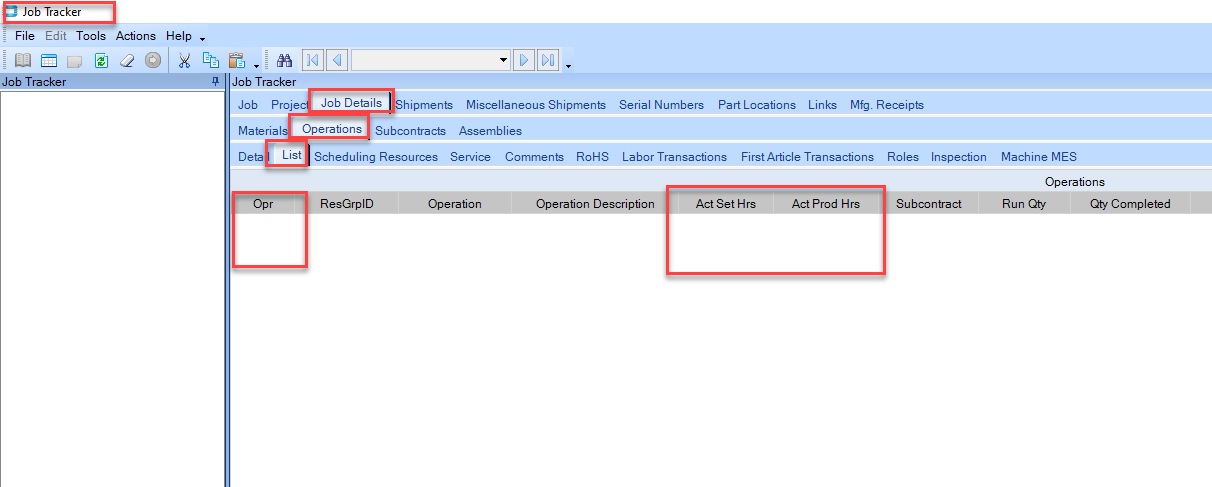Click the open book toolbar icon
This screenshot has height=487, width=1212.
[x=23, y=60]
